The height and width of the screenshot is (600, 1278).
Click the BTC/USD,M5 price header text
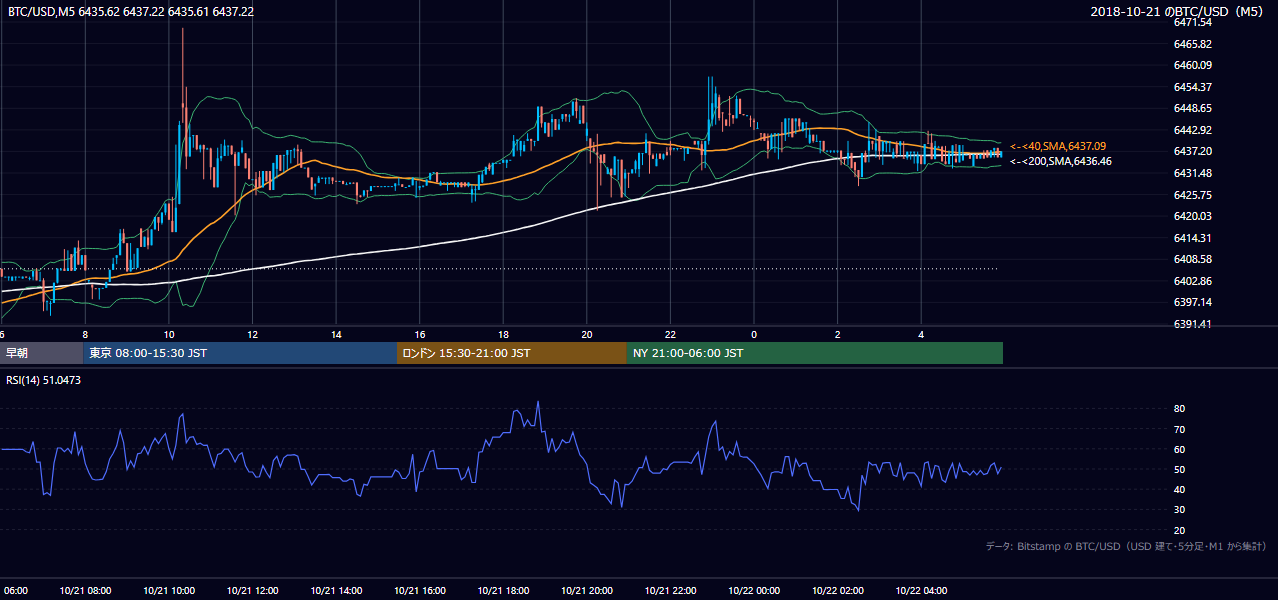tap(130, 11)
